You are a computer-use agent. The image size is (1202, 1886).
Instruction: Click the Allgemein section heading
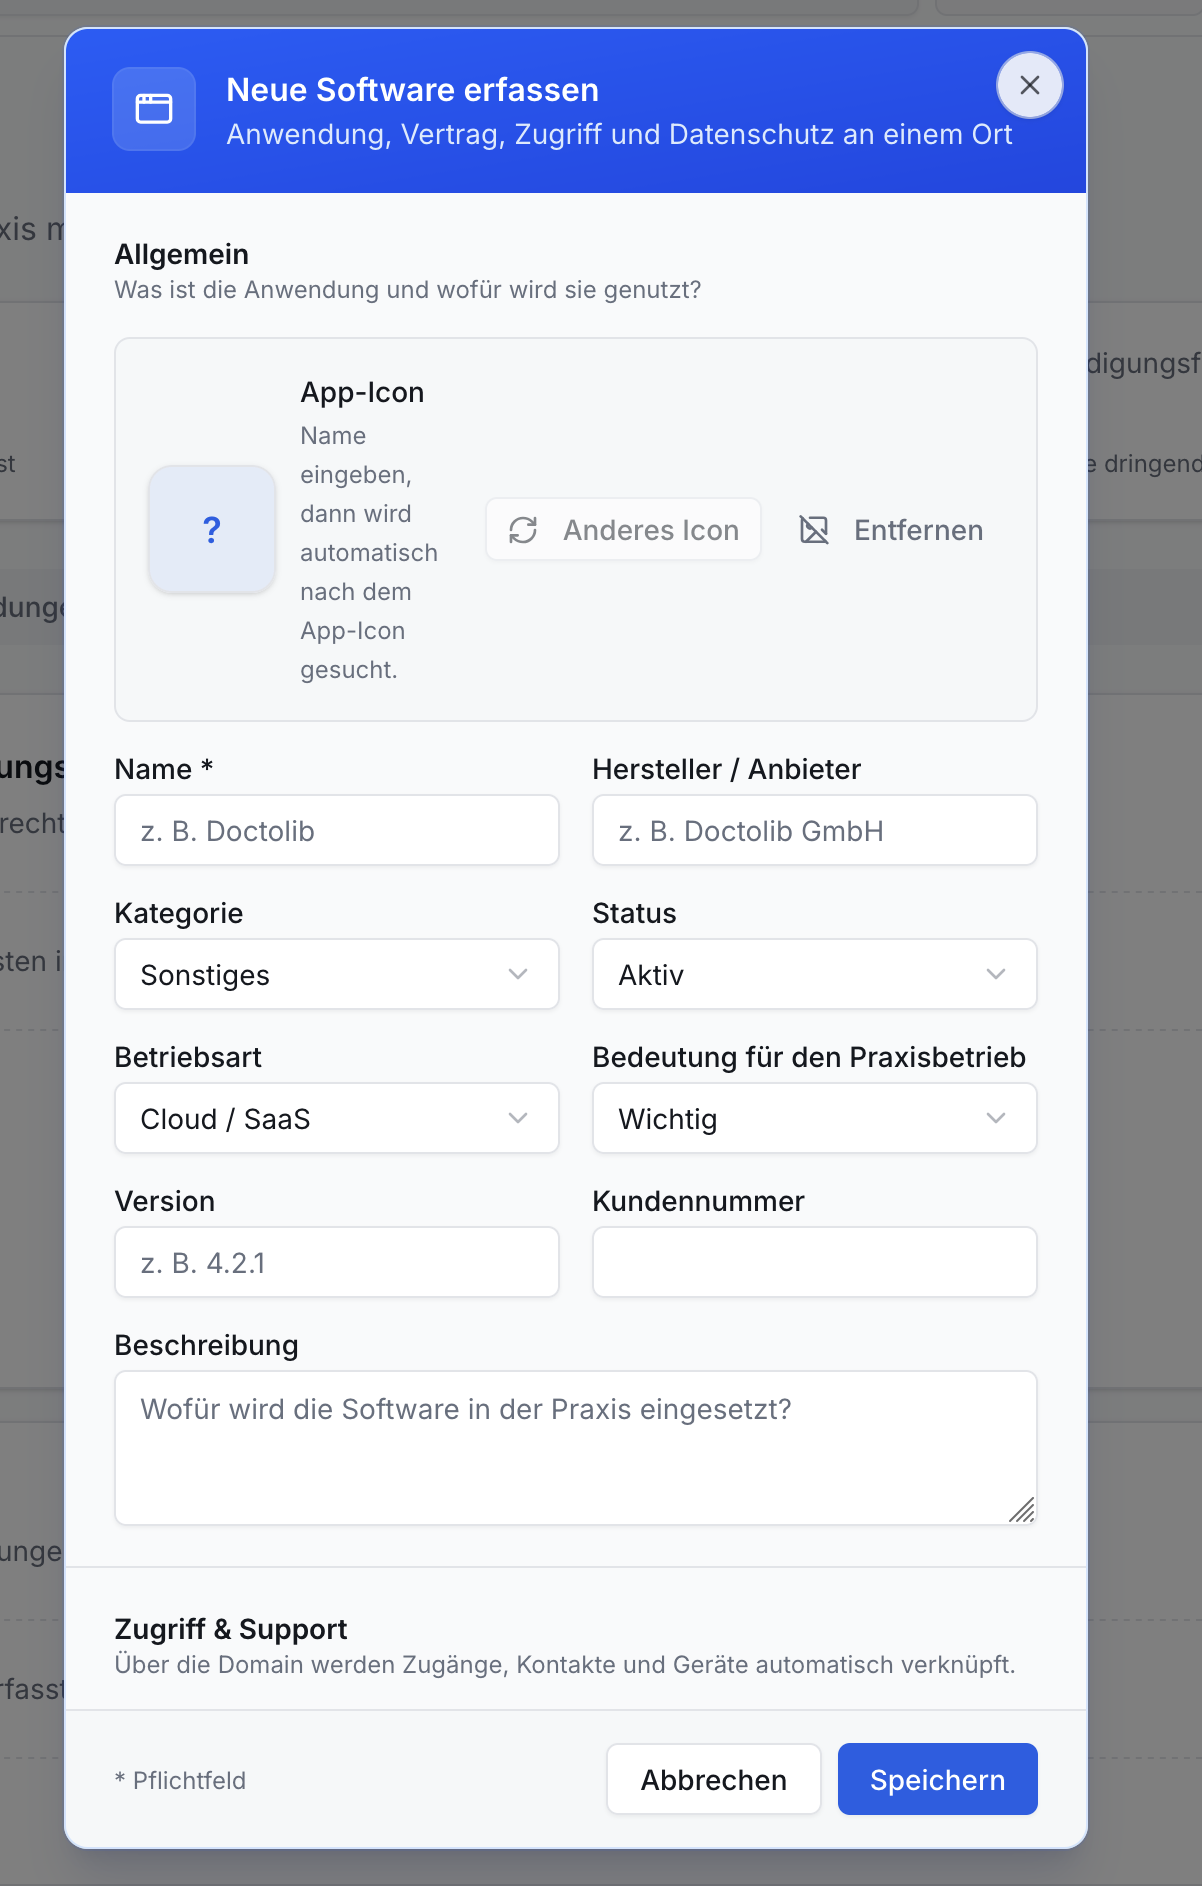point(182,254)
